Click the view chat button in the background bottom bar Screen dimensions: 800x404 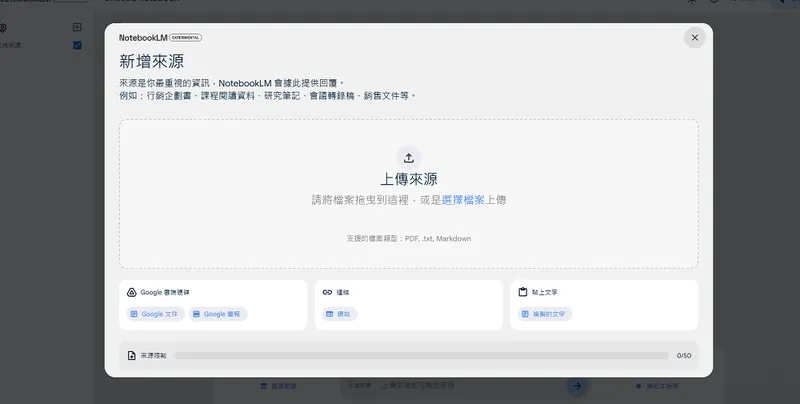278,386
